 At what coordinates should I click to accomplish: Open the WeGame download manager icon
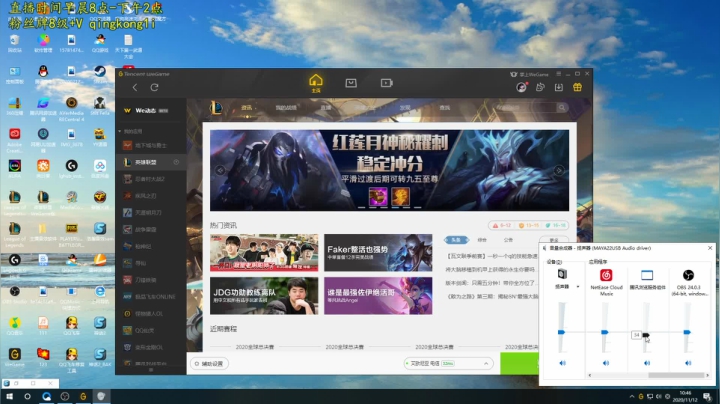559,87
